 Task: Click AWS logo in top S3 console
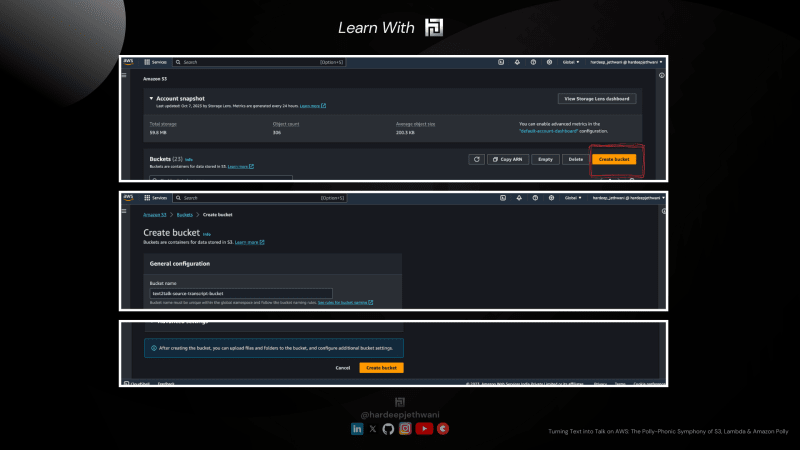click(x=128, y=62)
